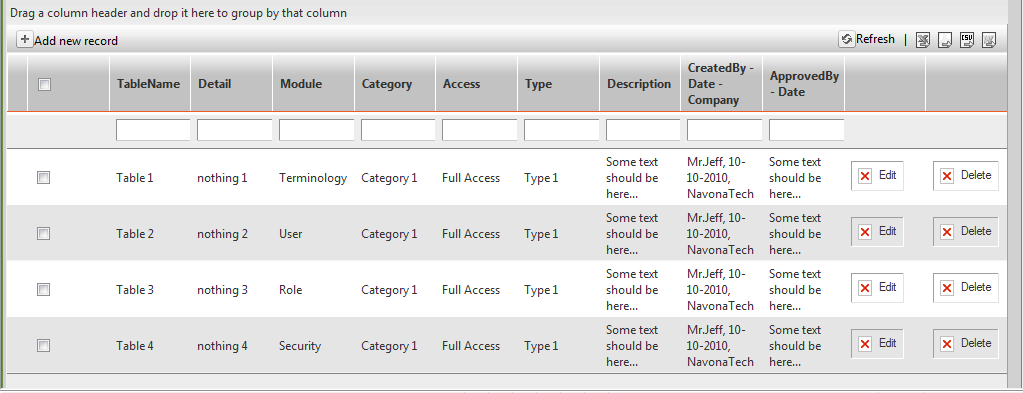This screenshot has width=1023, height=393.
Task: Select the Table 2 row checkbox
Action: (44, 234)
